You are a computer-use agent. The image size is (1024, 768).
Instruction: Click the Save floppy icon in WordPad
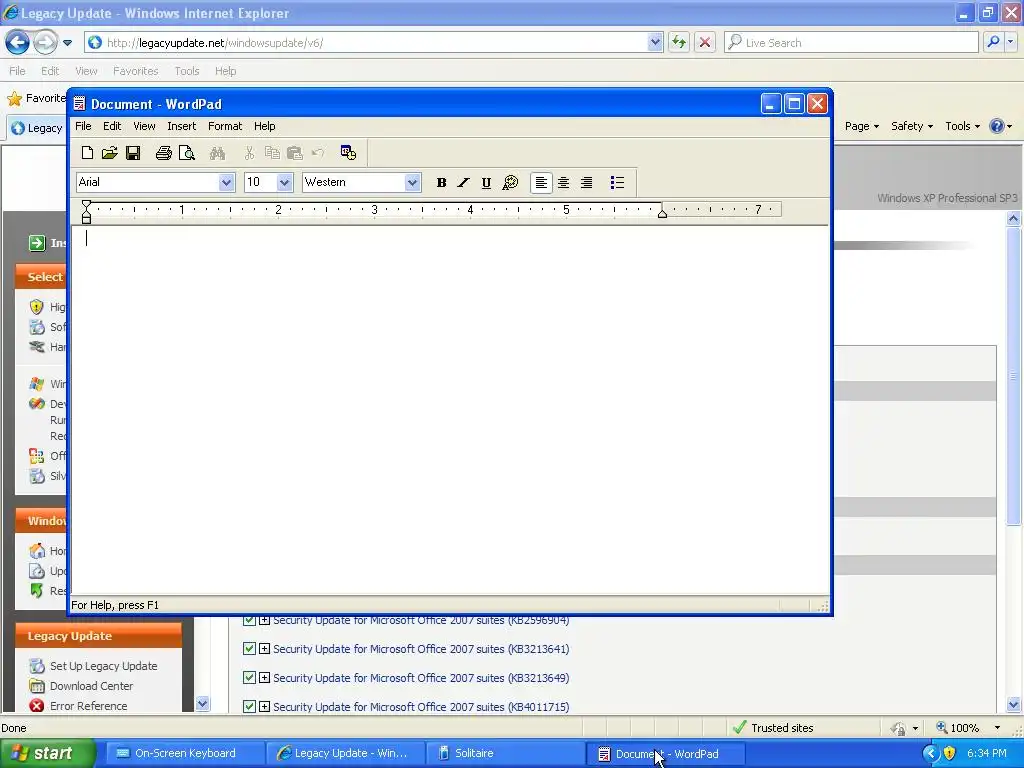[x=133, y=153]
